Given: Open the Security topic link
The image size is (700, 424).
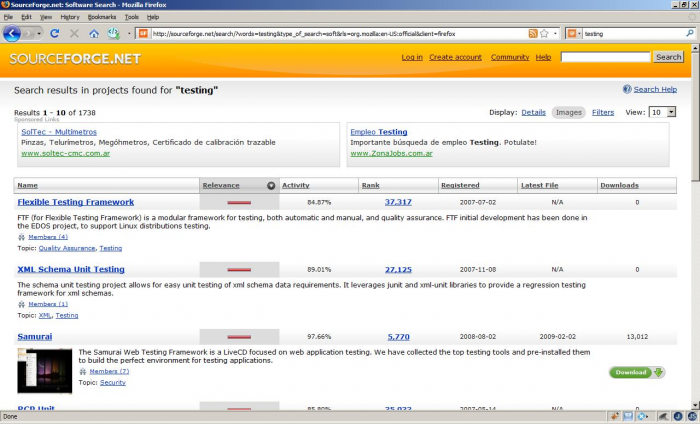Looking at the screenshot, I should 112,382.
